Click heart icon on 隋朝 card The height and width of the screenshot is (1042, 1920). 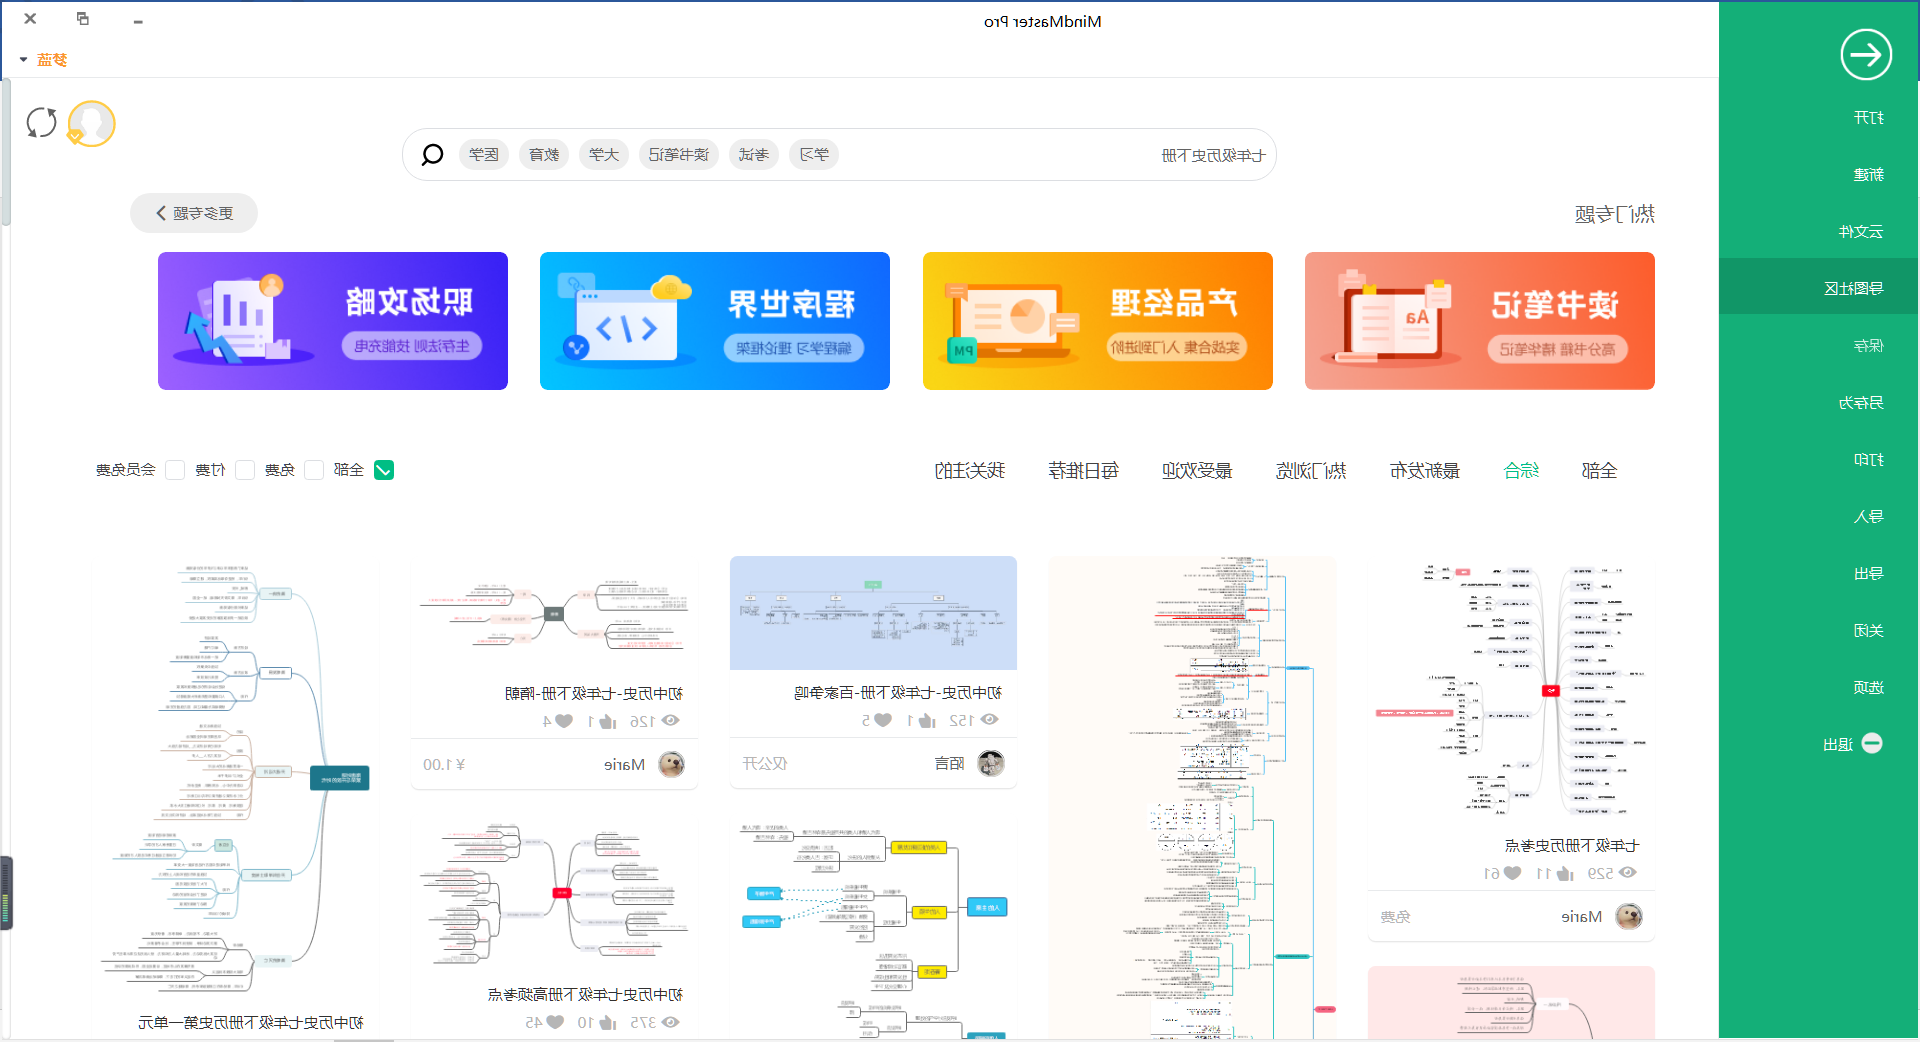pyautogui.click(x=564, y=721)
